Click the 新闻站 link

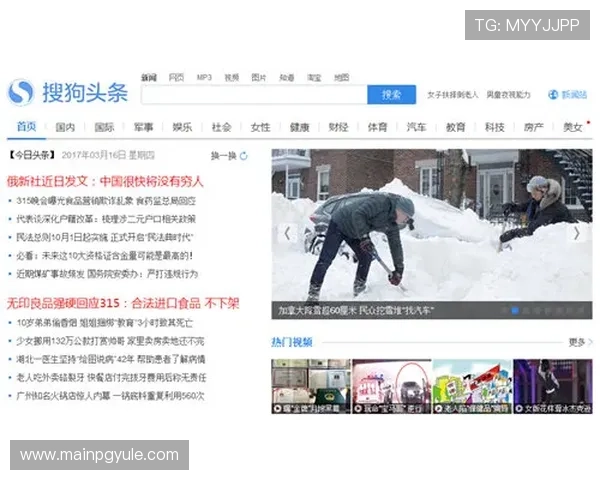coord(574,95)
